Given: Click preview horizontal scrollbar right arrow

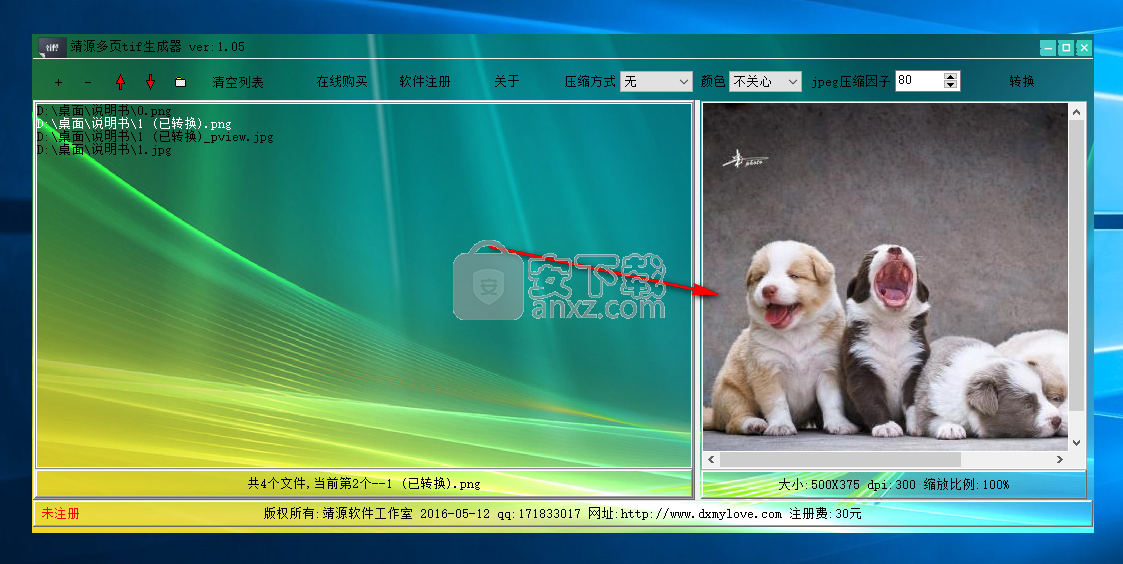Looking at the screenshot, I should 1060,459.
